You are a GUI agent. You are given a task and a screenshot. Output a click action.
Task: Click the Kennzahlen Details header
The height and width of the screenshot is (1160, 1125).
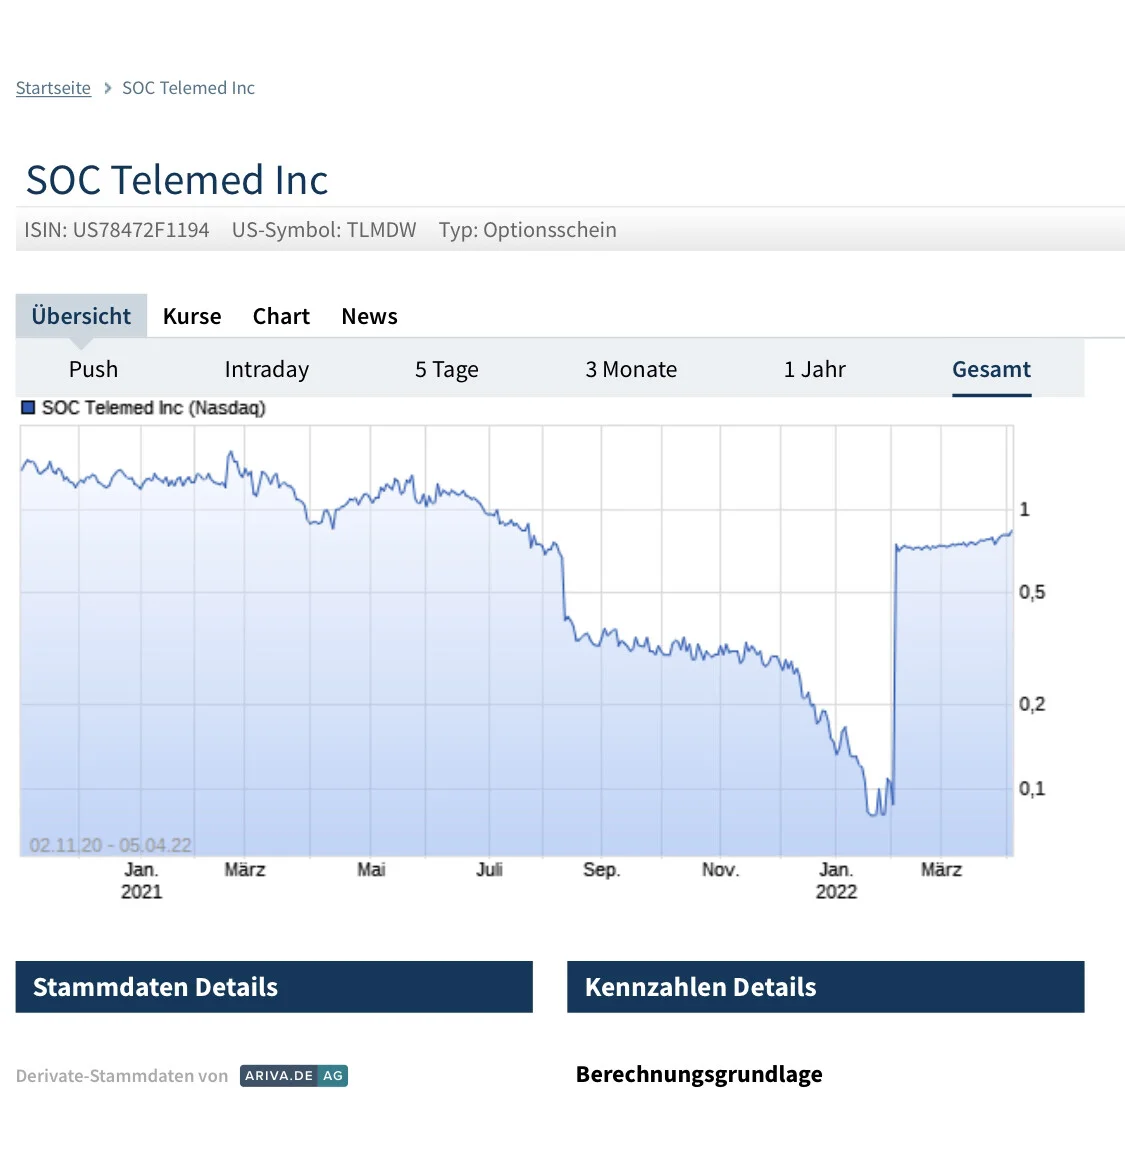tap(825, 987)
